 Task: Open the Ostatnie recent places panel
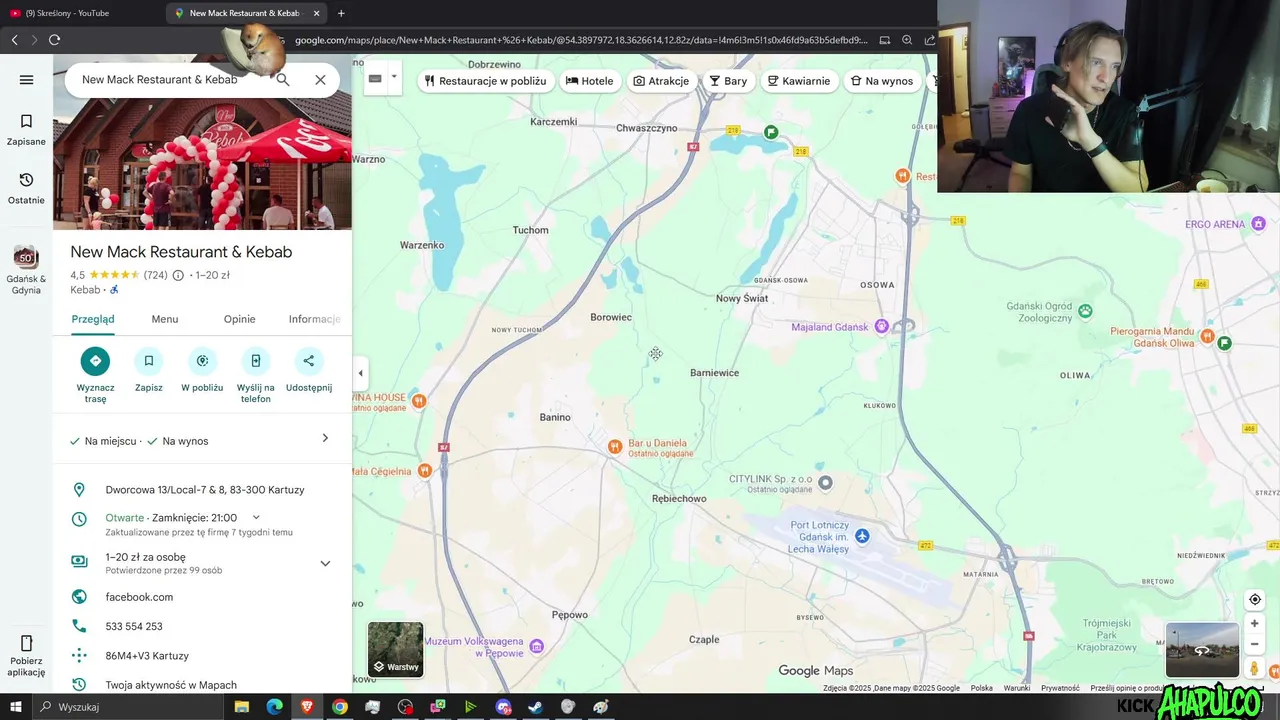26,188
